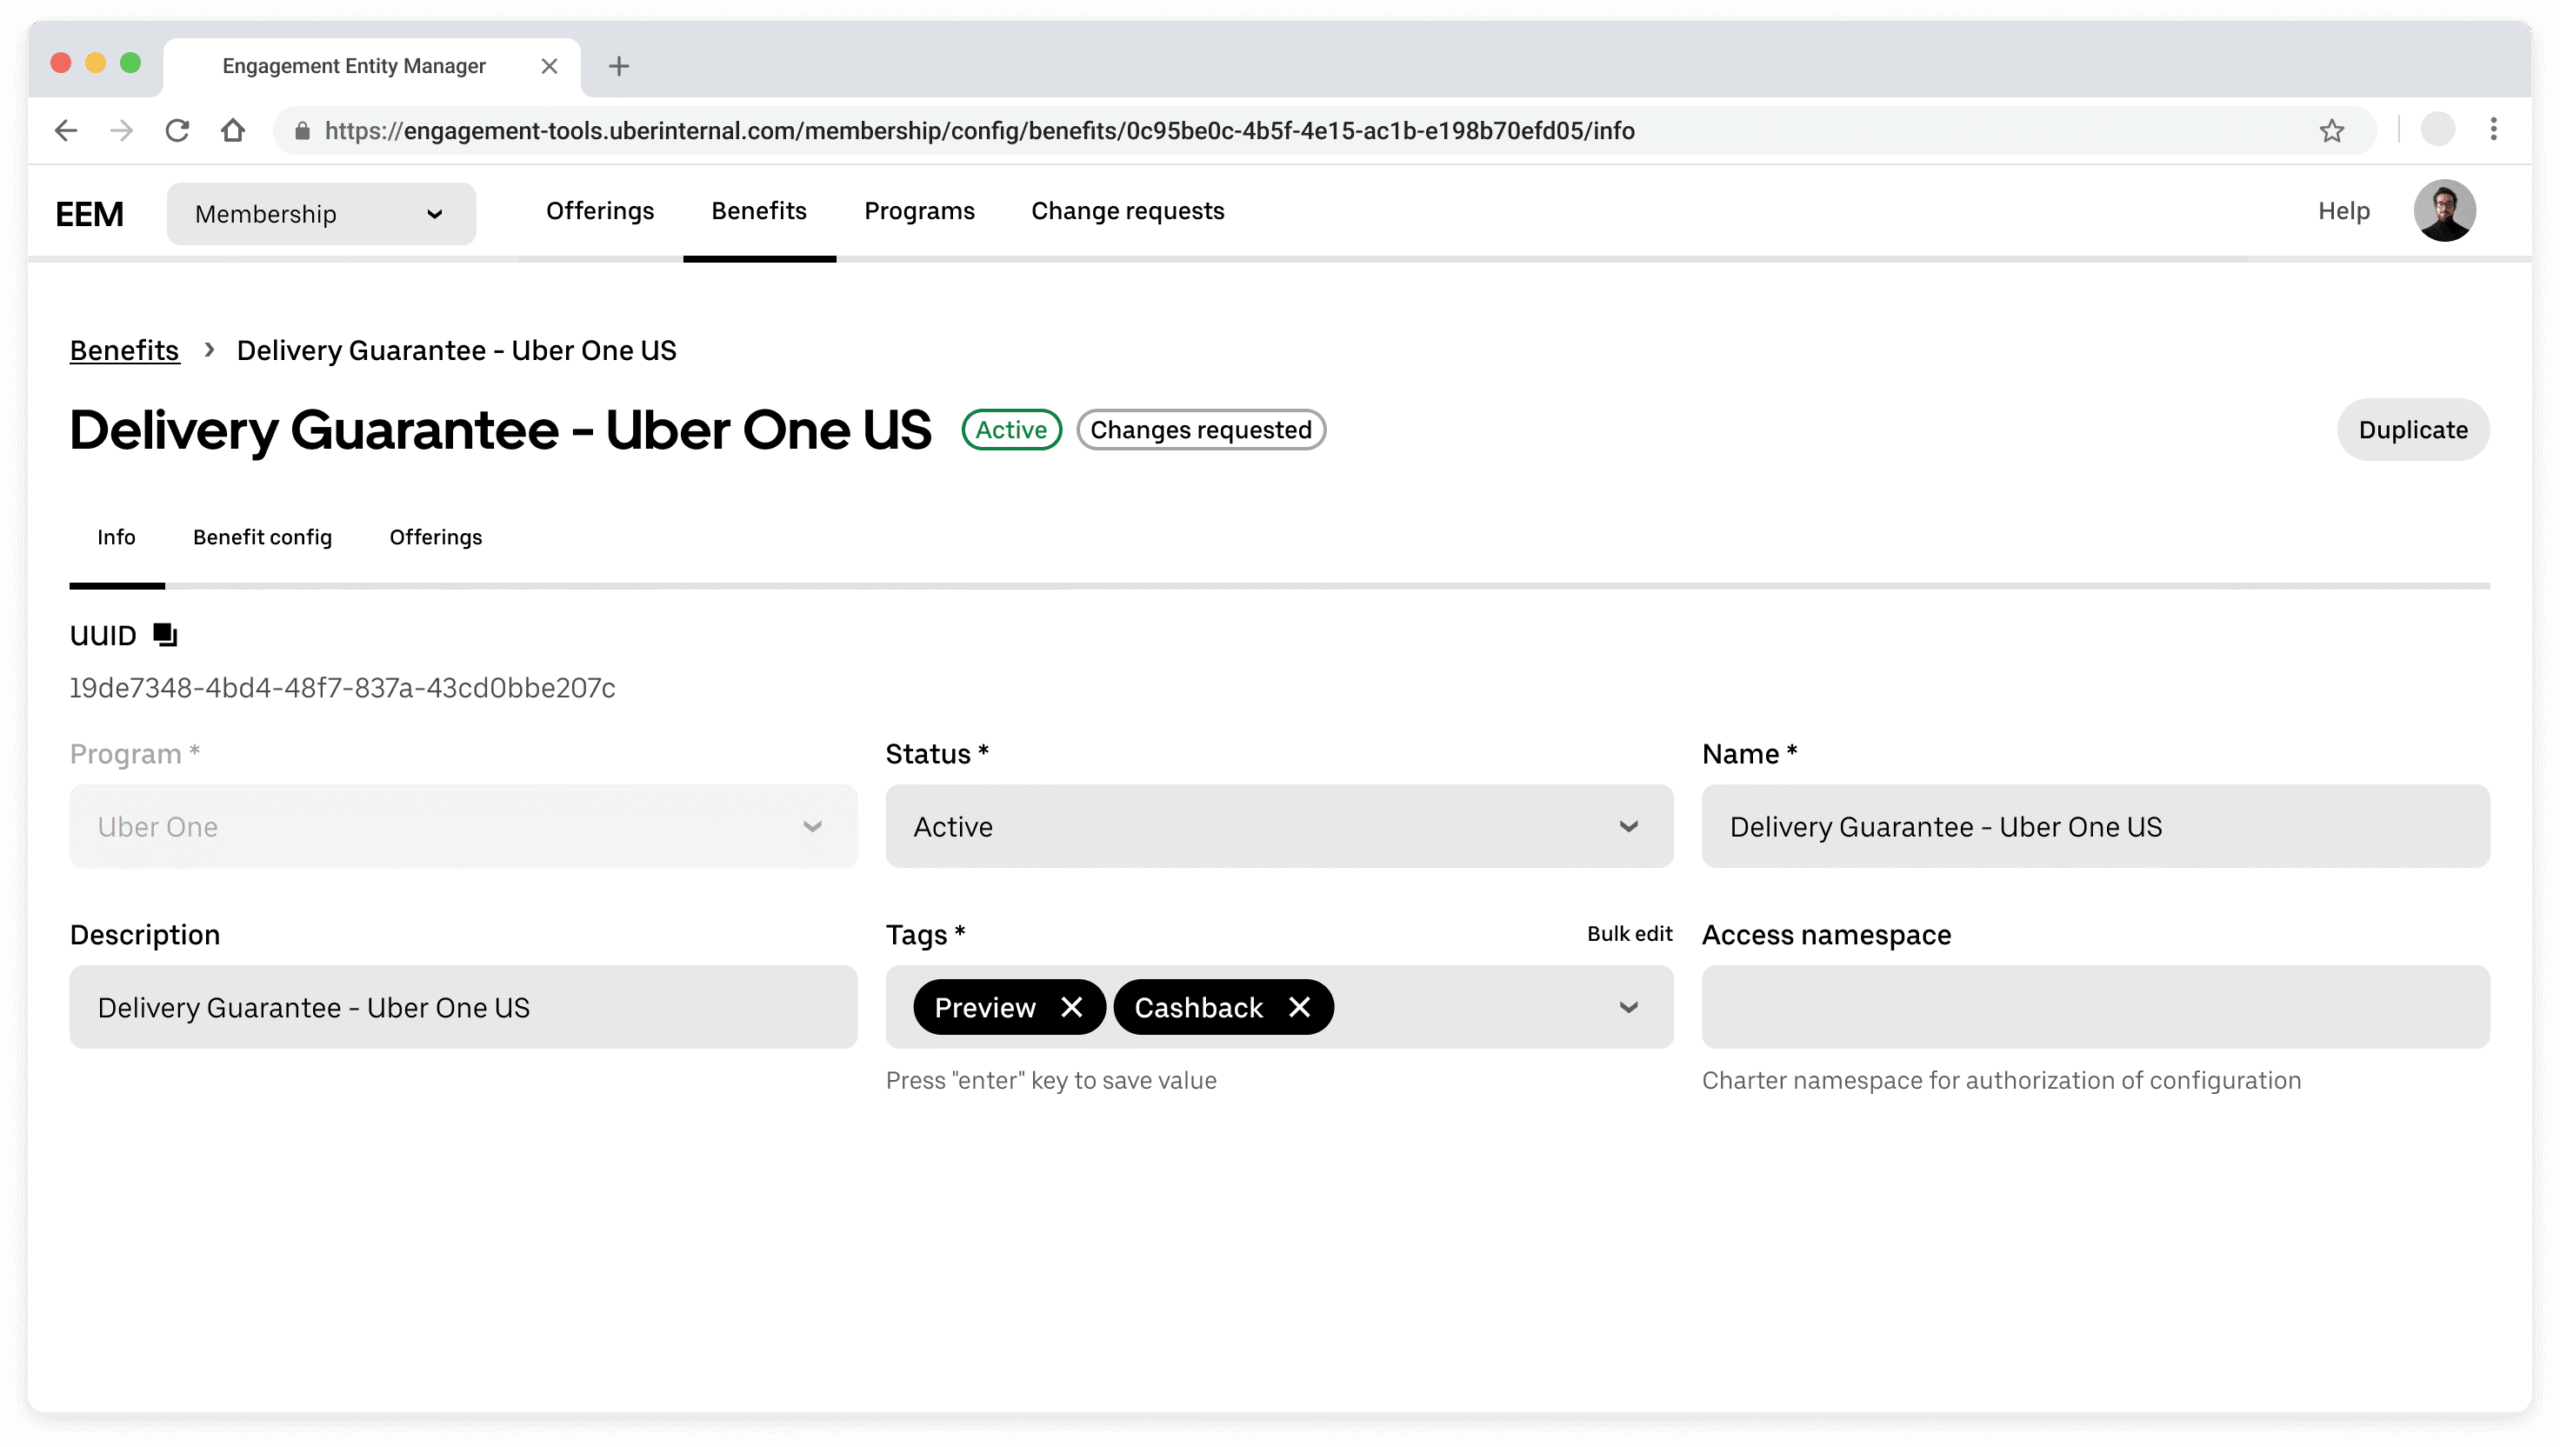Go to browser home icon

tap(233, 131)
